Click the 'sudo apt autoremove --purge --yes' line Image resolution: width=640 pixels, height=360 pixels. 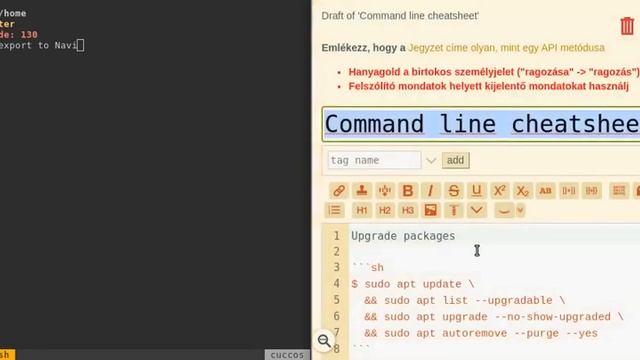click(x=481, y=333)
